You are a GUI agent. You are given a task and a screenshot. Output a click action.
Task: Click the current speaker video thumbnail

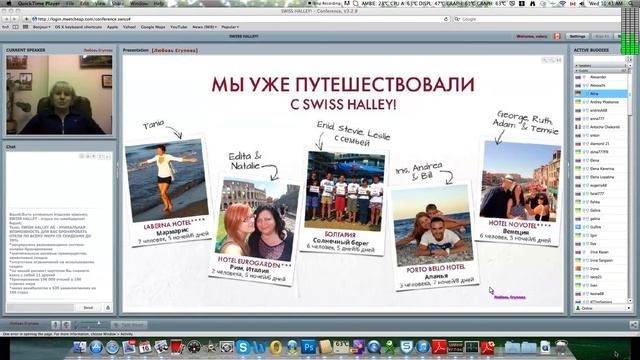point(59,95)
